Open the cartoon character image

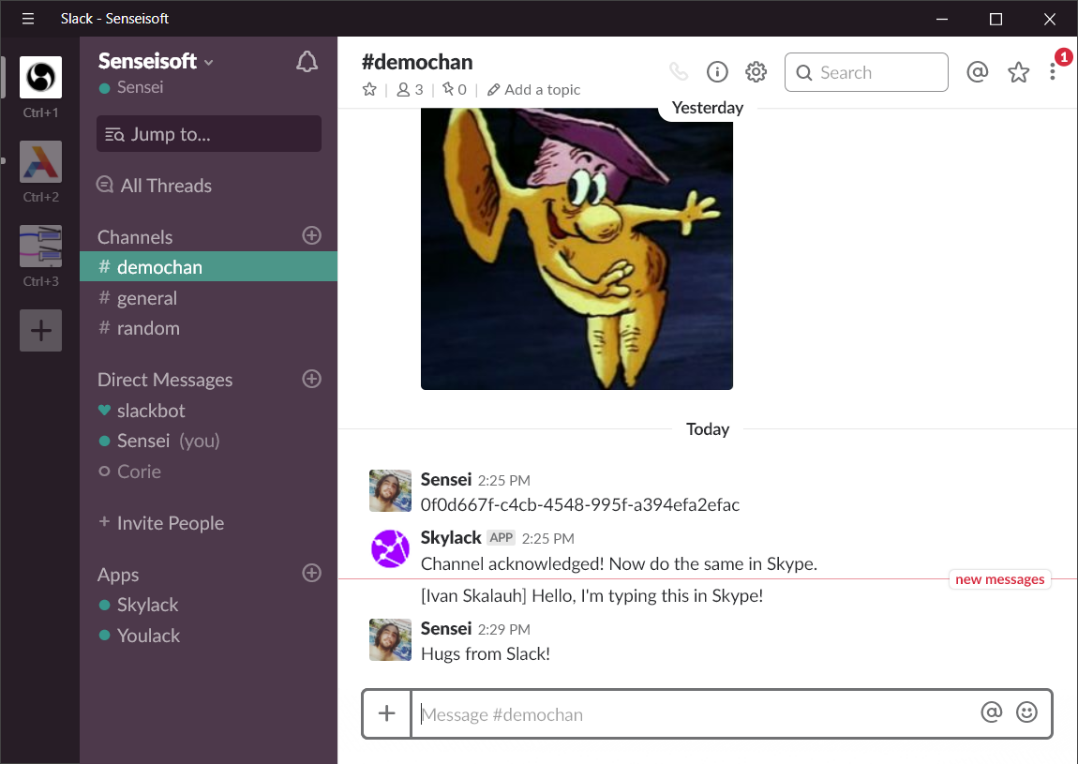577,249
